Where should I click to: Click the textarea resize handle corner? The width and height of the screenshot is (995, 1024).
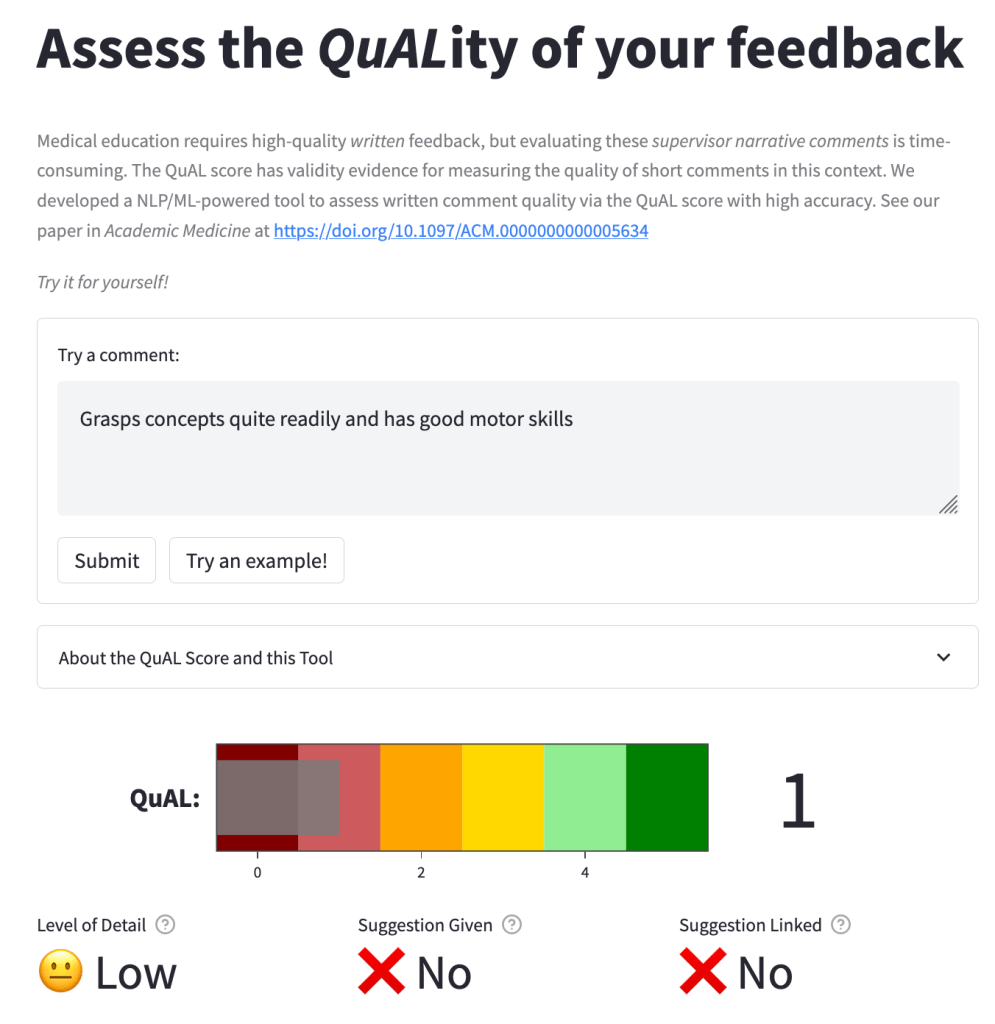tap(948, 505)
